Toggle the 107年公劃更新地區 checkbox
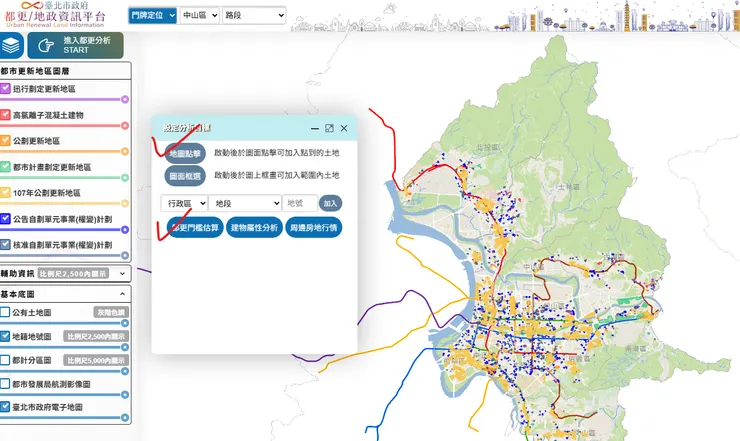 5,193
